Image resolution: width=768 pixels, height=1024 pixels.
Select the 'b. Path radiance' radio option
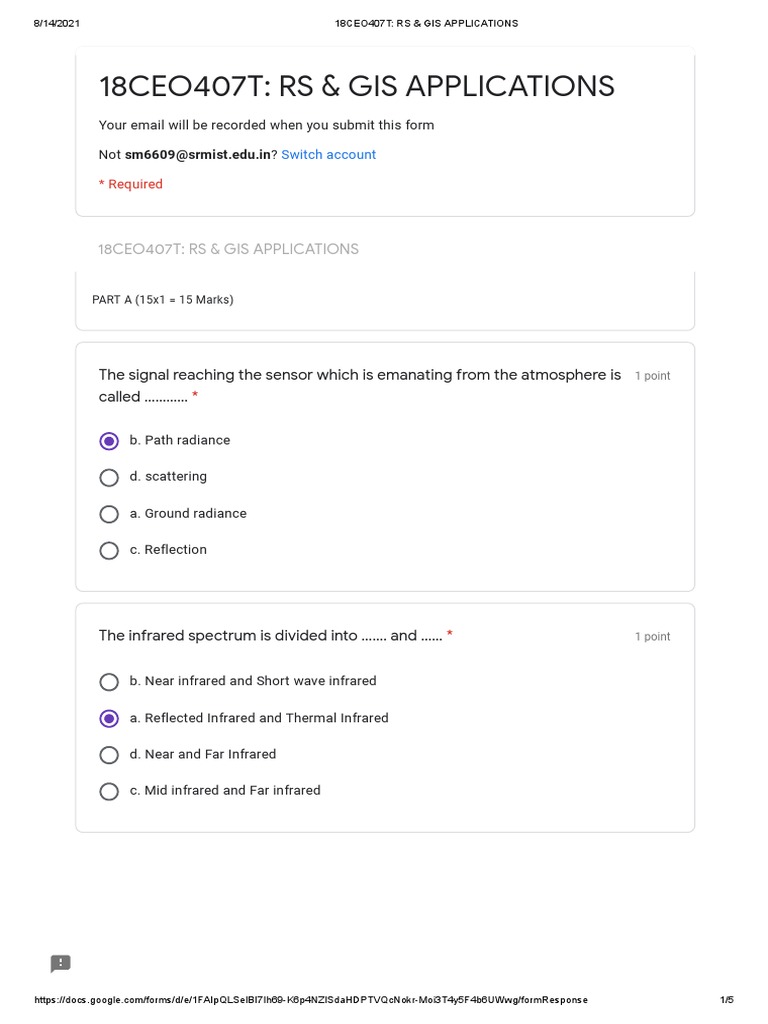point(109,441)
